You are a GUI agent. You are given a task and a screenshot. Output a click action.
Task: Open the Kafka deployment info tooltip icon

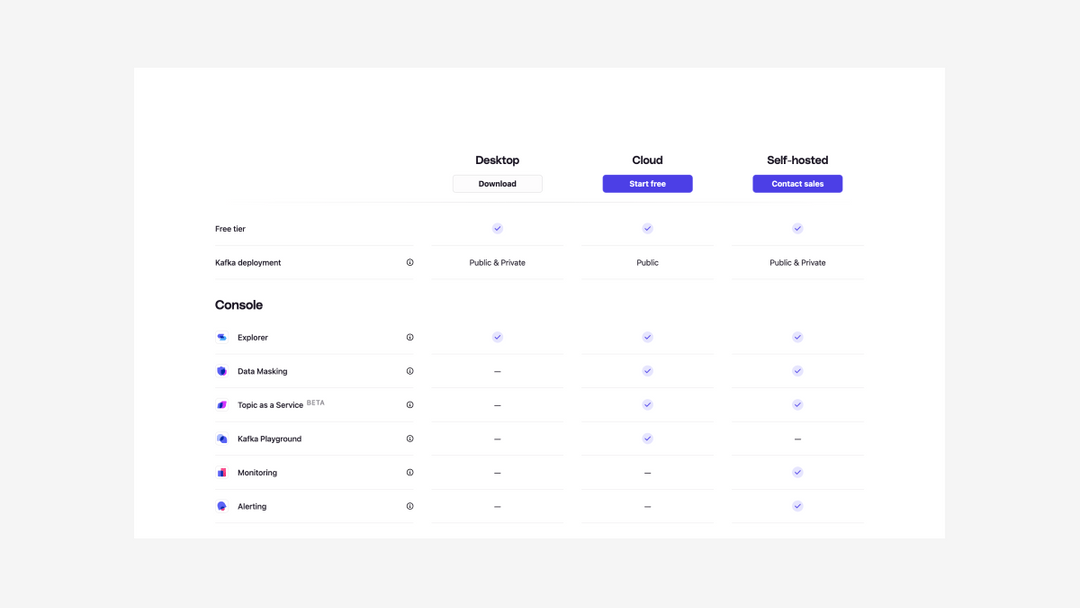410,262
